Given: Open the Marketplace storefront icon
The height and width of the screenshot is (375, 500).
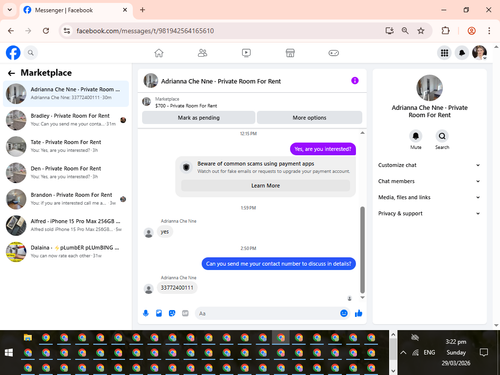Looking at the screenshot, I should 290,53.
